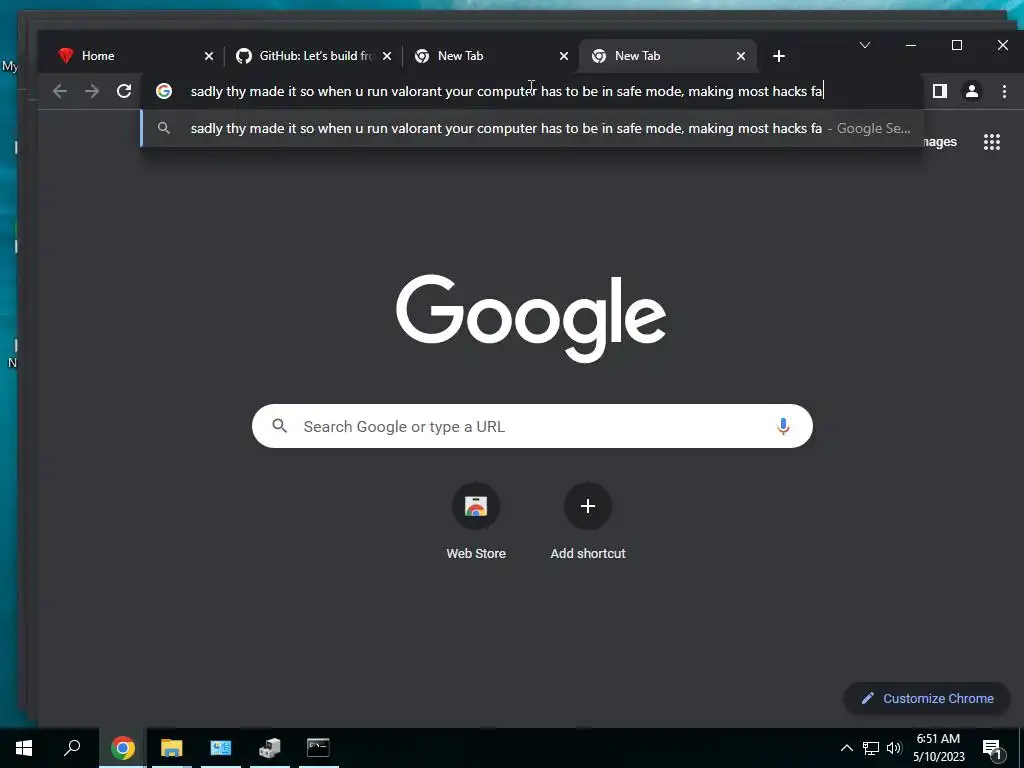Click the Chrome taskbar icon
The width and height of the screenshot is (1024, 768).
[122, 748]
